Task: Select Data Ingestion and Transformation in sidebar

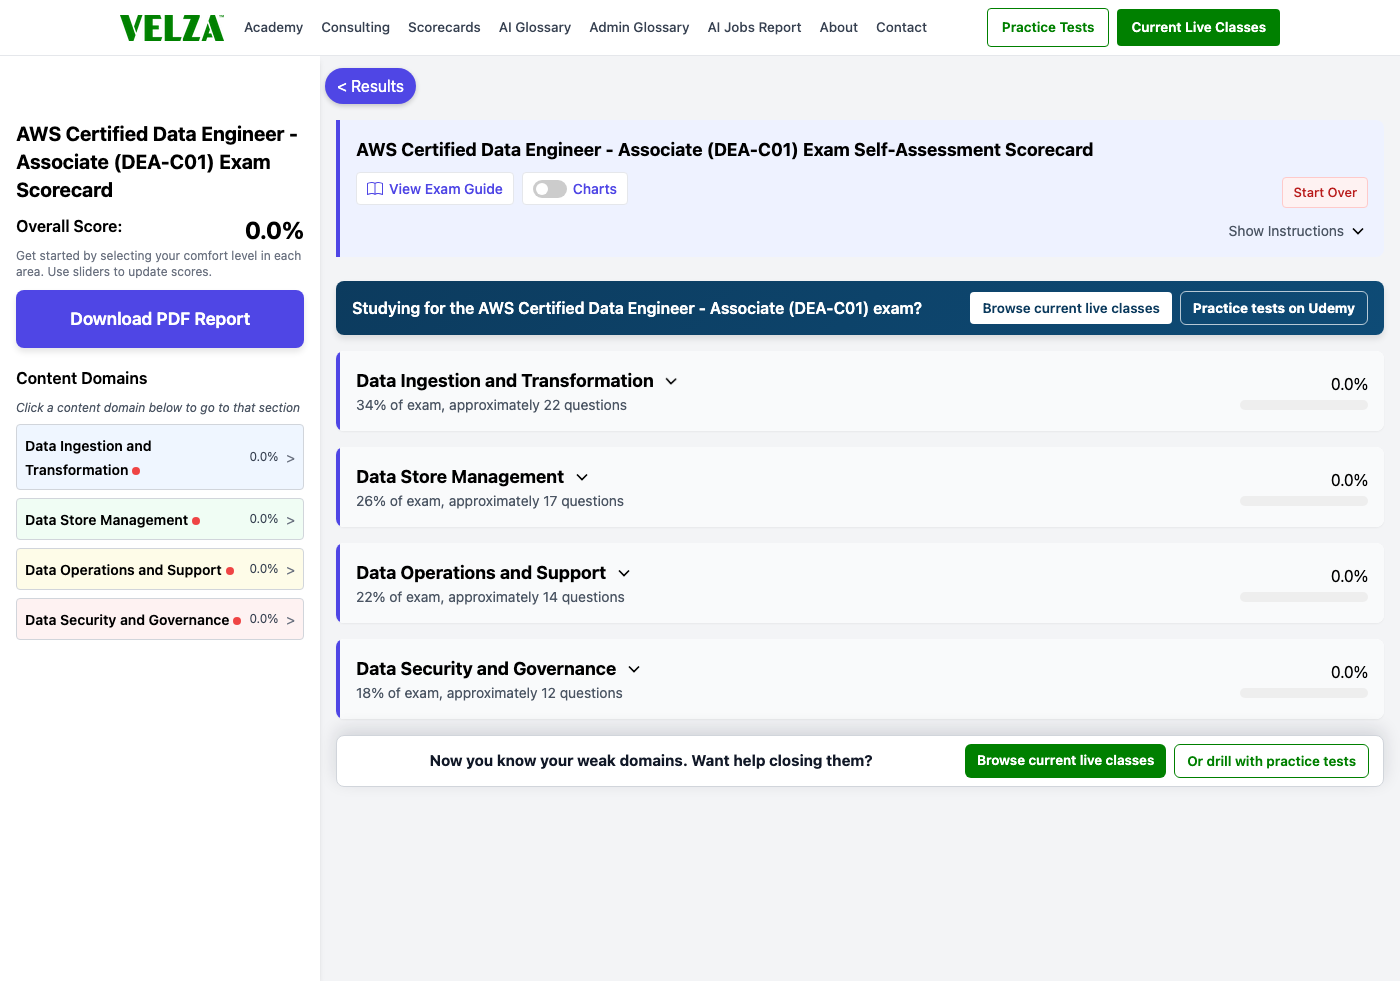Action: pos(160,457)
